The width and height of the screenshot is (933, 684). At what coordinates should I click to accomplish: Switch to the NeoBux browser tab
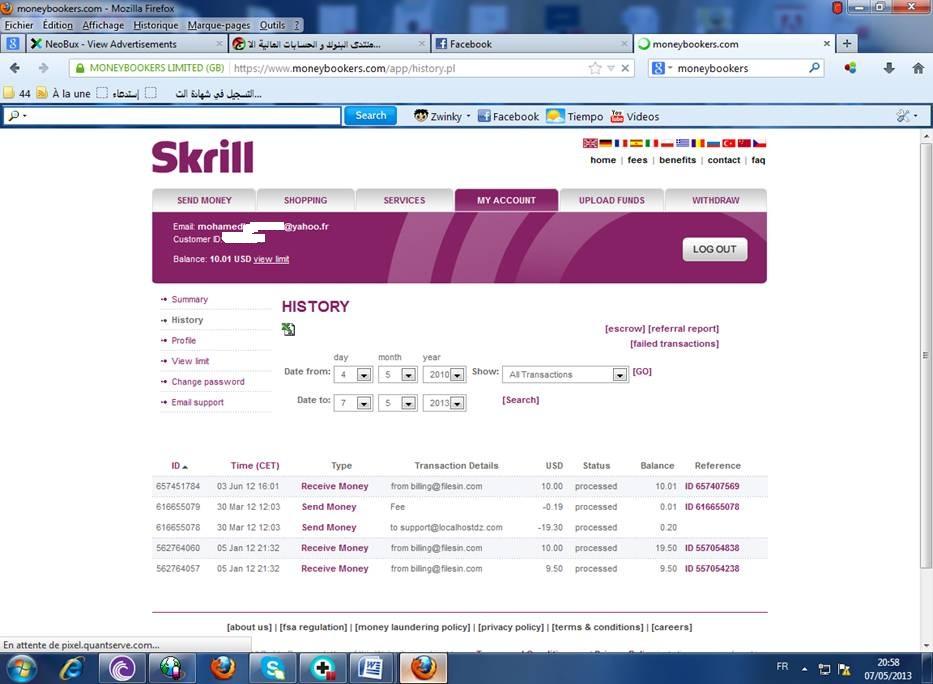126,44
